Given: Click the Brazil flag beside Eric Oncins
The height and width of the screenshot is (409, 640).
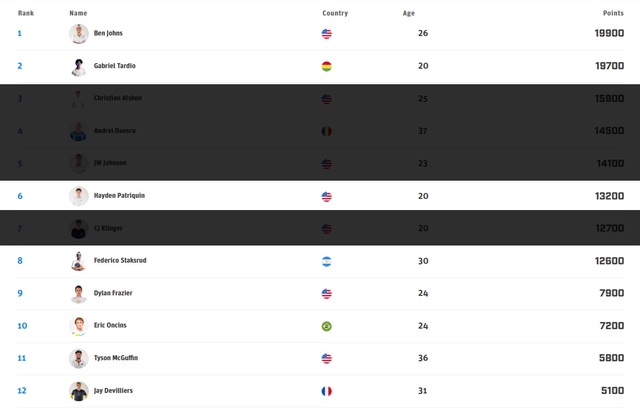Looking at the screenshot, I should [x=326, y=326].
